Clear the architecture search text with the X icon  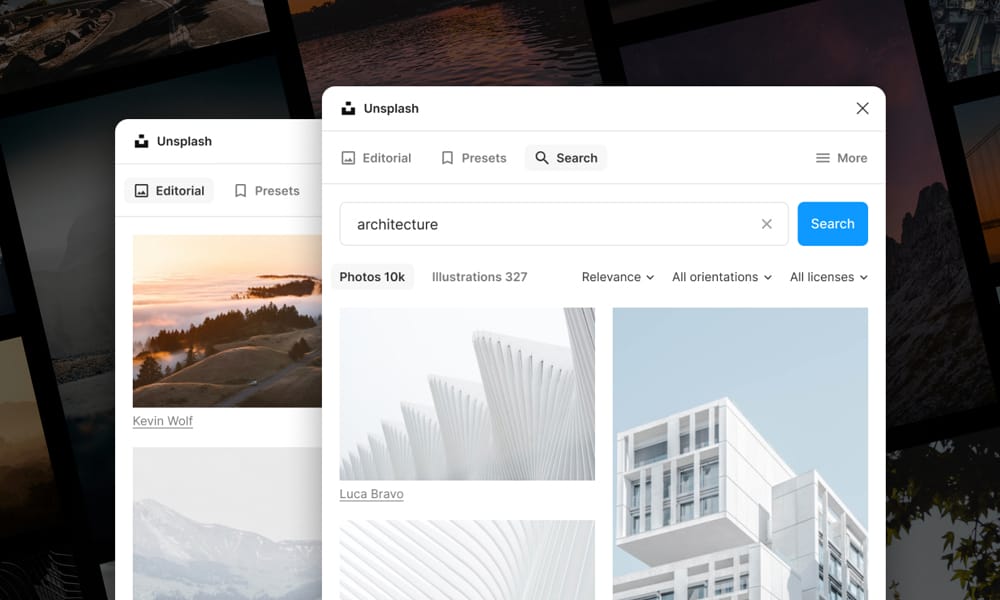tap(766, 224)
